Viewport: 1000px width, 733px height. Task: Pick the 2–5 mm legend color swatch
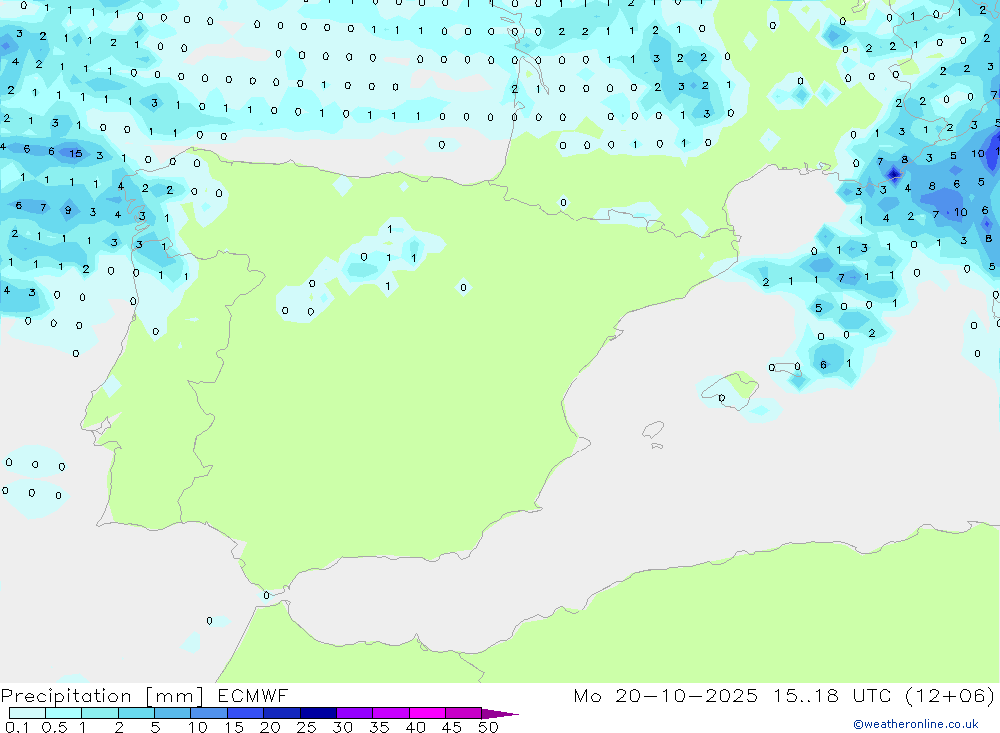[136, 713]
